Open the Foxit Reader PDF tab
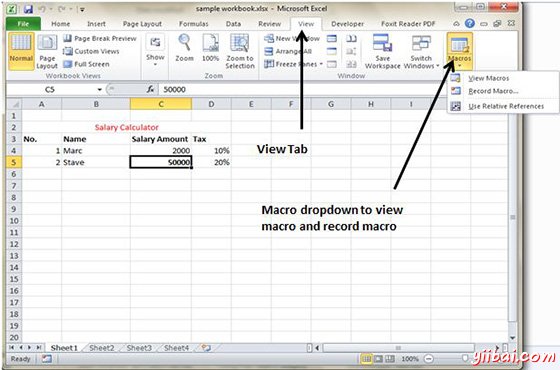 (x=408, y=24)
